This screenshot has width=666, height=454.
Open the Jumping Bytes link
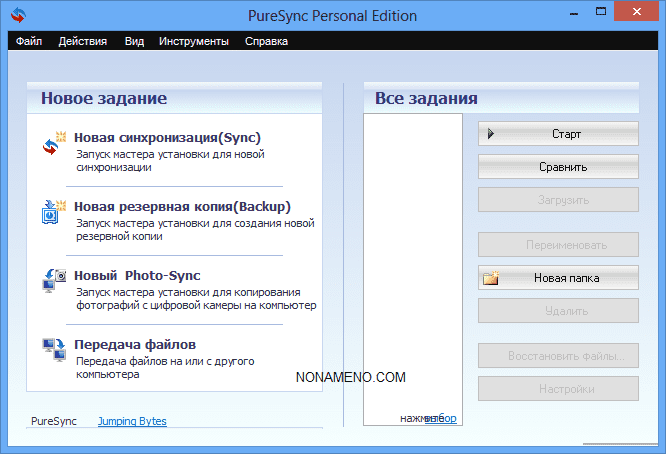[132, 421]
